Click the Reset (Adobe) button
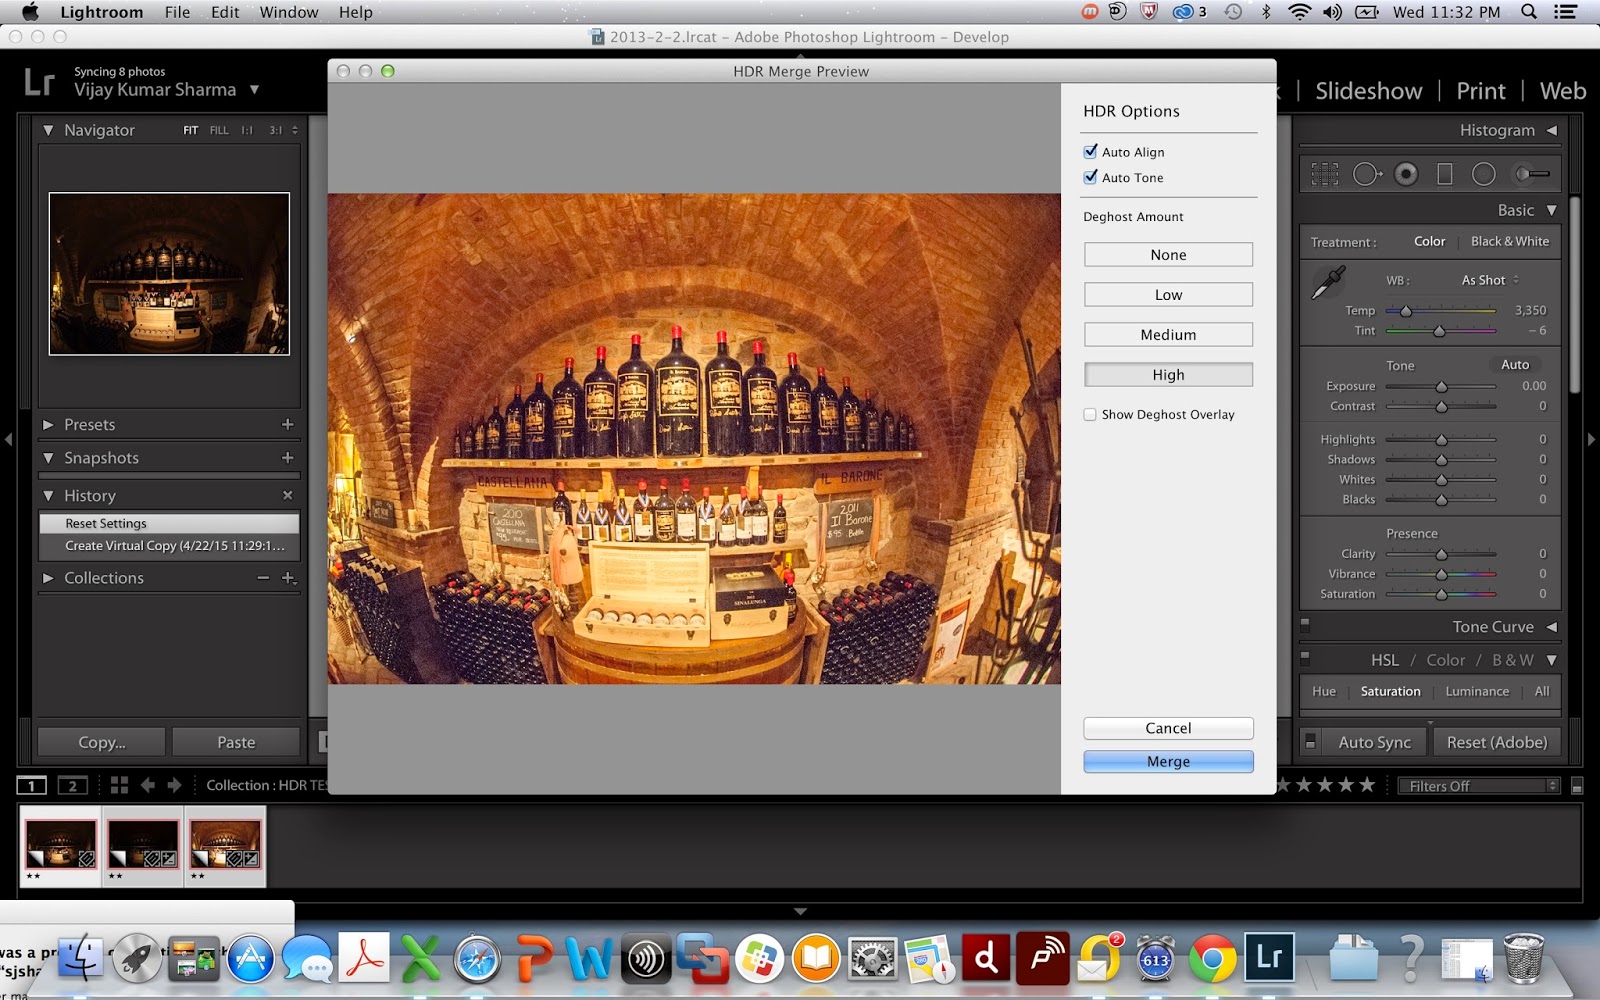 [x=1496, y=742]
